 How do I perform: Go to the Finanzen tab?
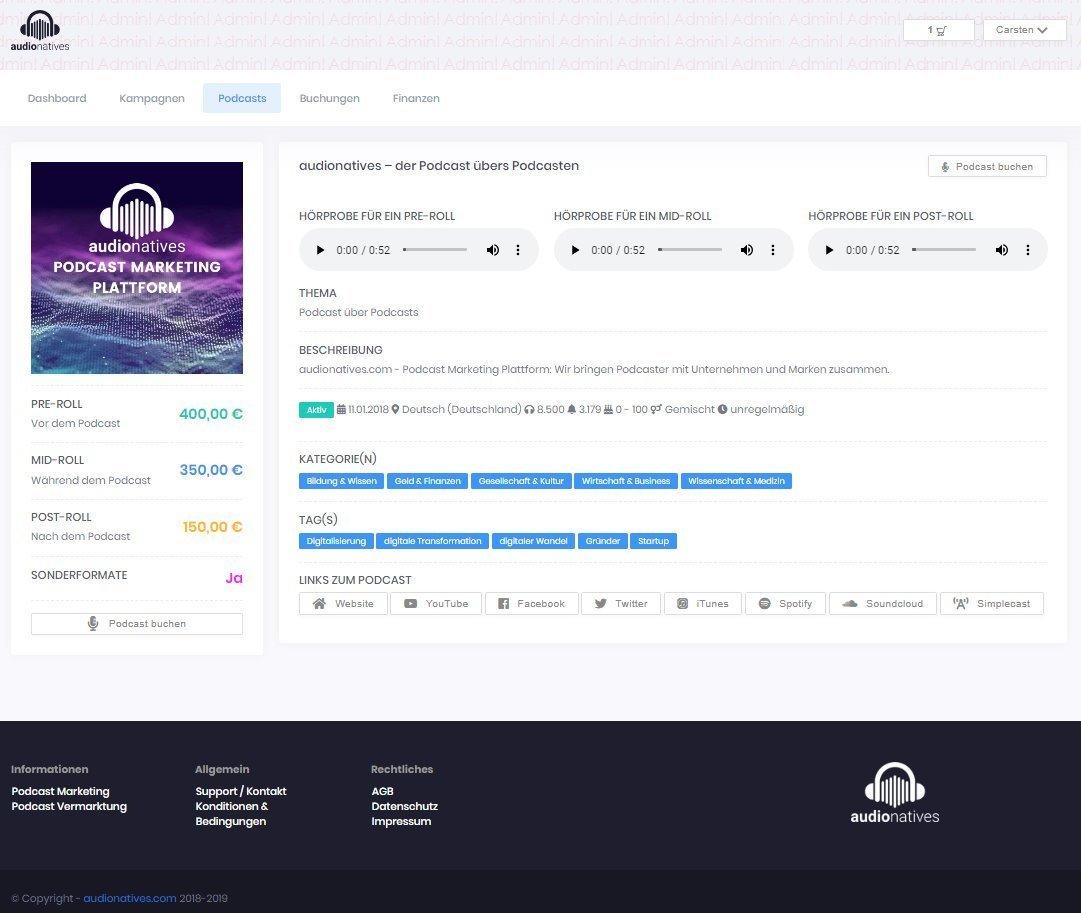[416, 98]
